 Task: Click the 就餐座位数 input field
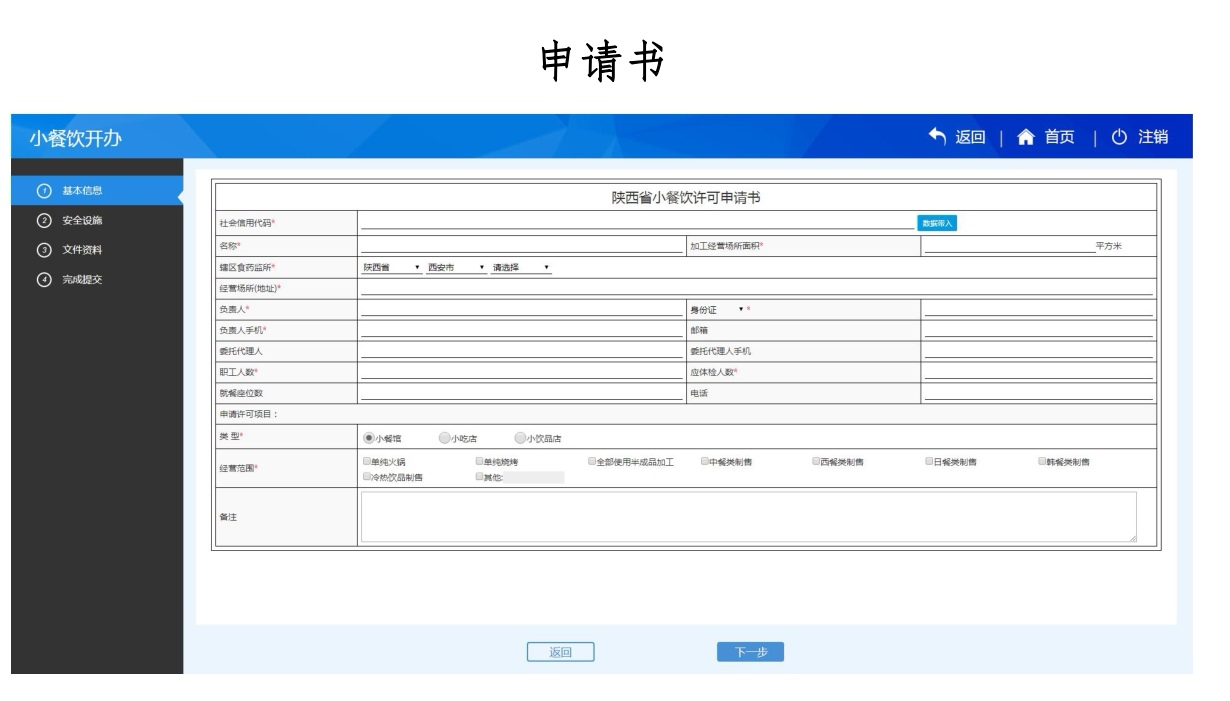pyautogui.click(x=520, y=393)
